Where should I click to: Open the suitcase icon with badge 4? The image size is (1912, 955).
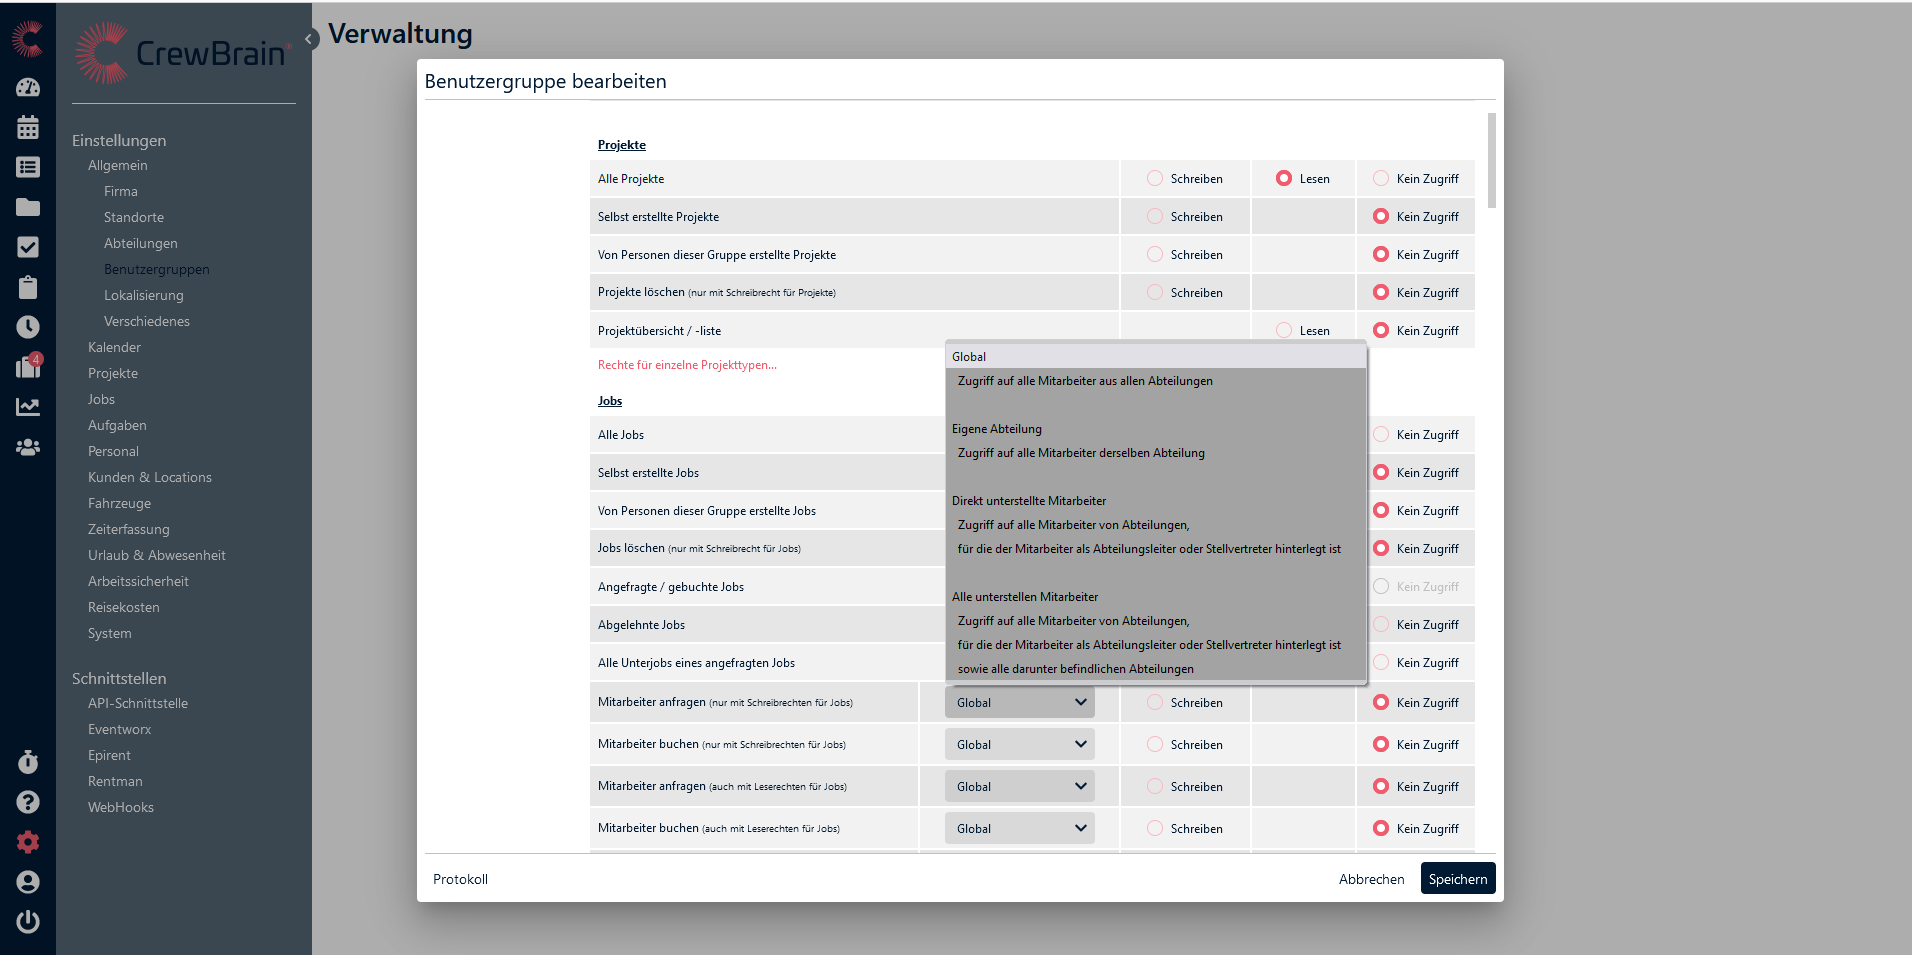[x=28, y=367]
